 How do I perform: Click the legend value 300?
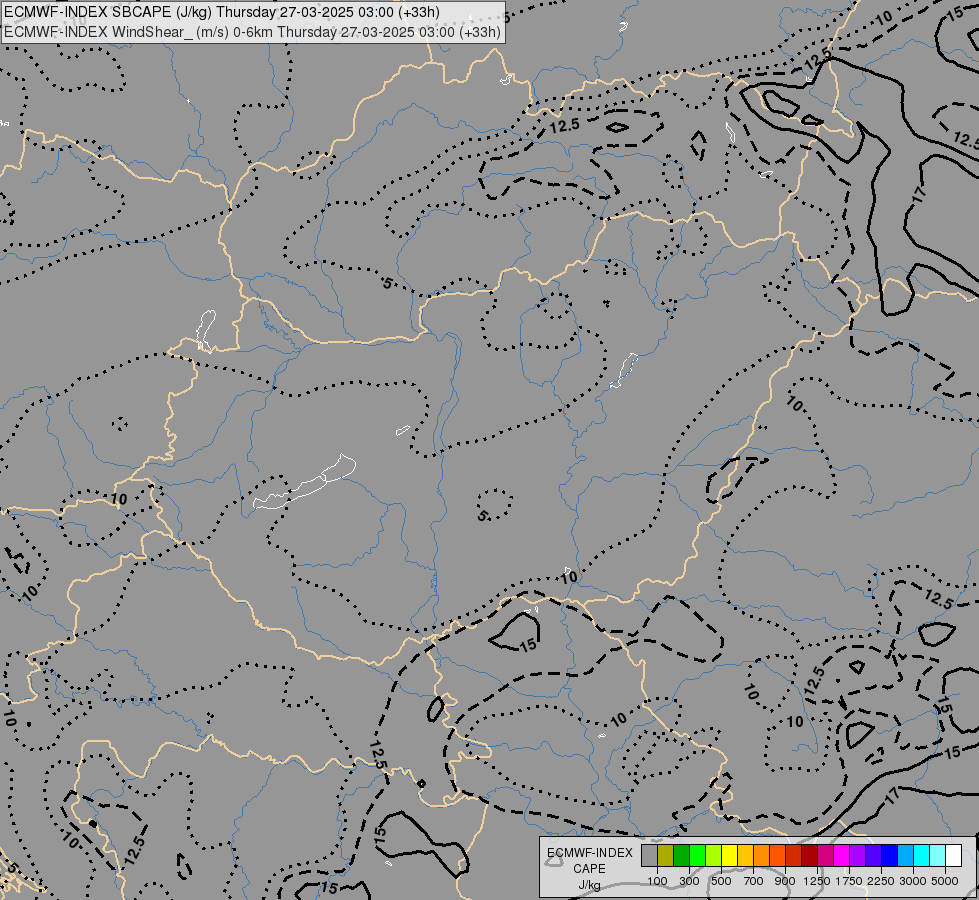[689, 881]
